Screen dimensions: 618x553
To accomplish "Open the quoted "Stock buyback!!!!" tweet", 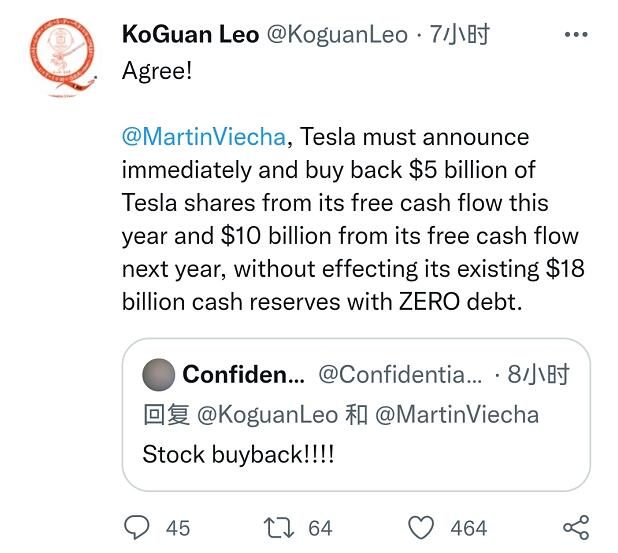I will [239, 454].
